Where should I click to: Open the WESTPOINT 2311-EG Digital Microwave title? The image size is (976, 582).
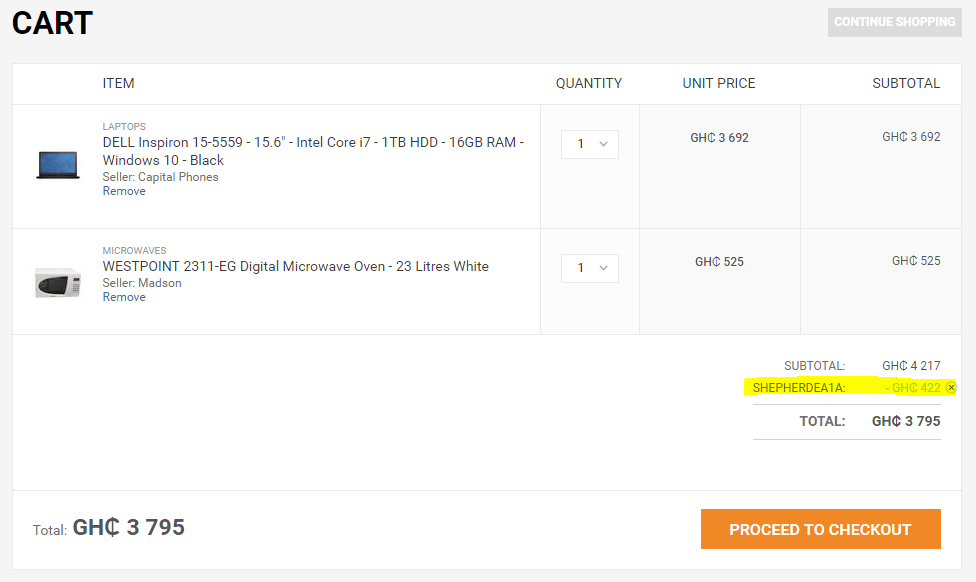(295, 266)
